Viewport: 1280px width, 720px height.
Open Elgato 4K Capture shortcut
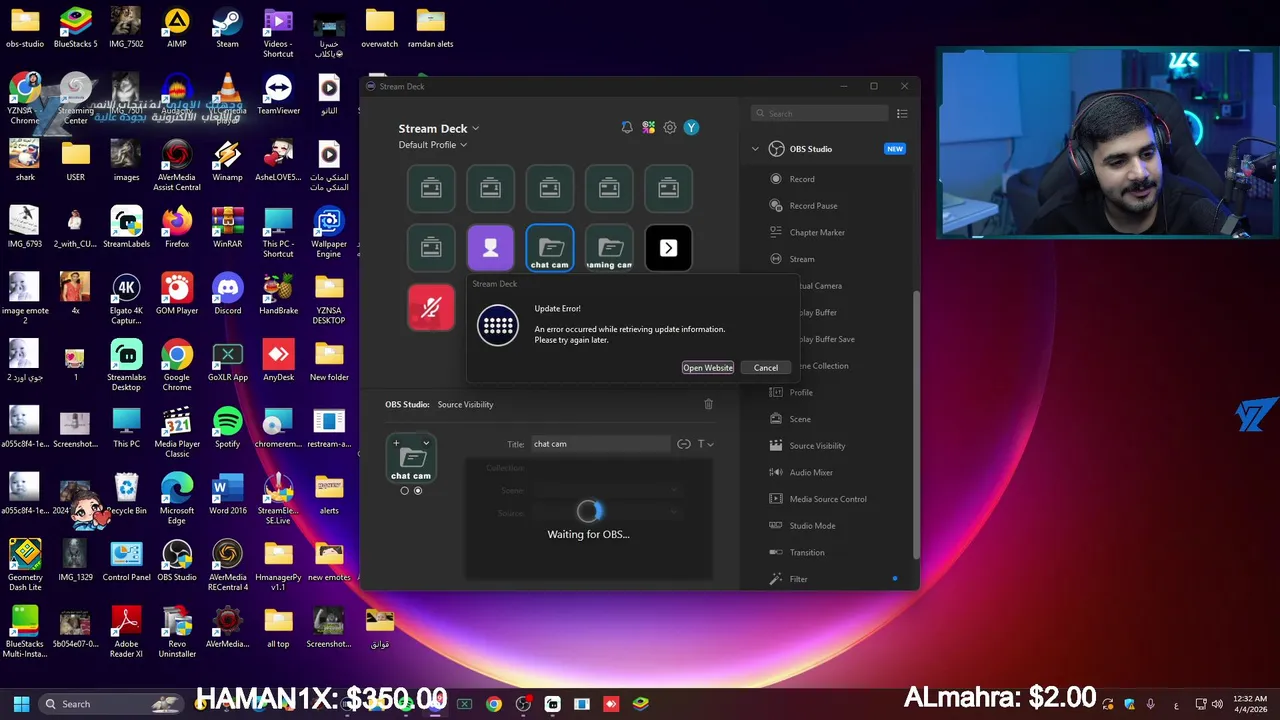126,299
